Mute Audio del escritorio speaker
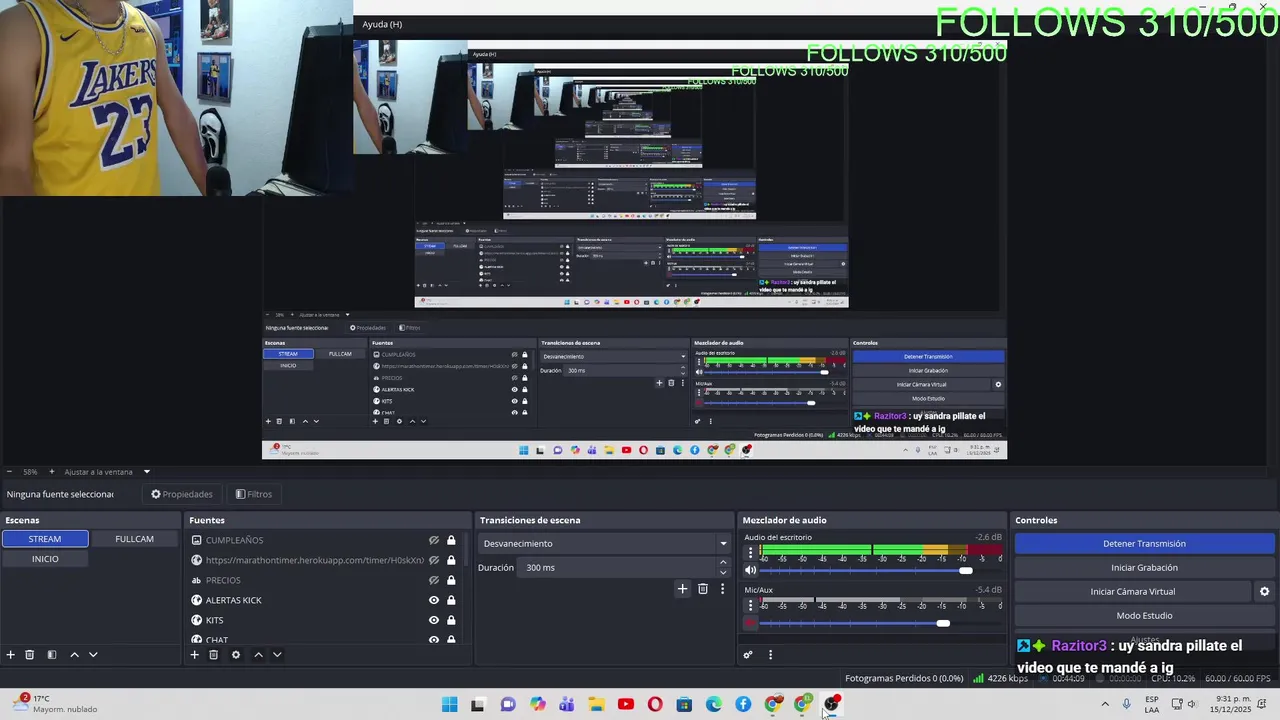The height and width of the screenshot is (720, 1280). (751, 570)
